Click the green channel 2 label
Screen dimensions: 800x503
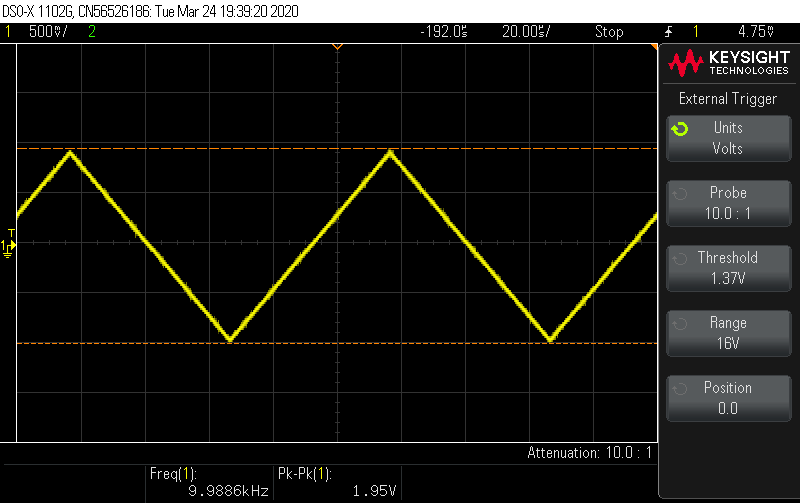[92, 32]
